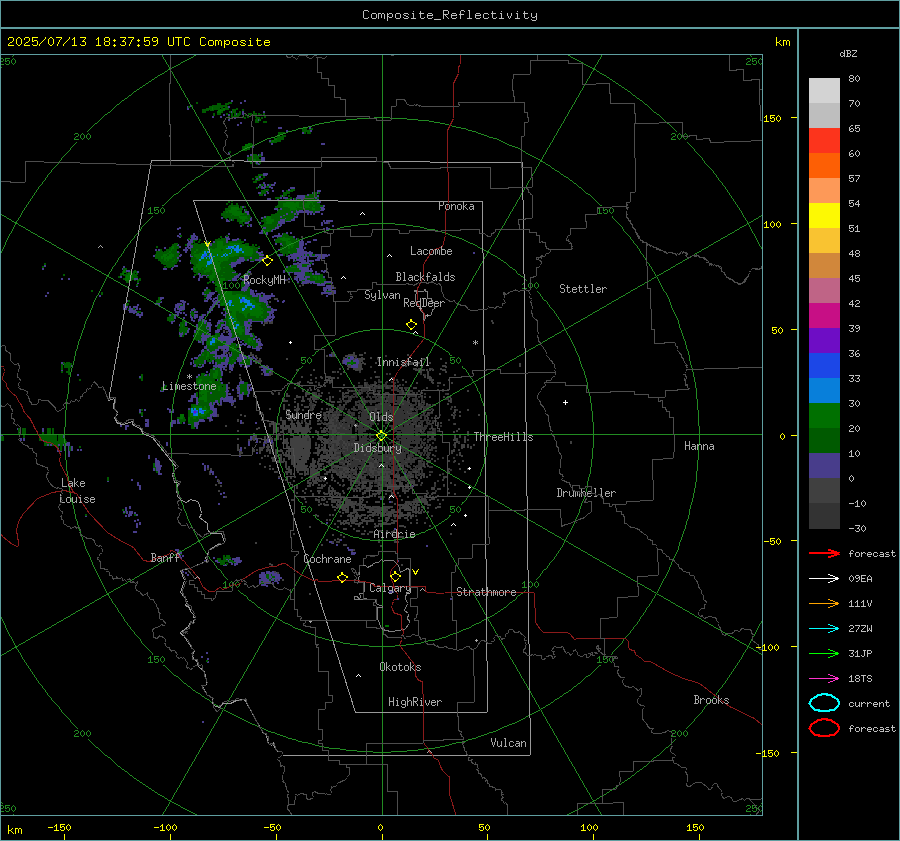This screenshot has height=841, width=900.
Task: Click the red forecast arrow in the legend
Action: point(824,553)
